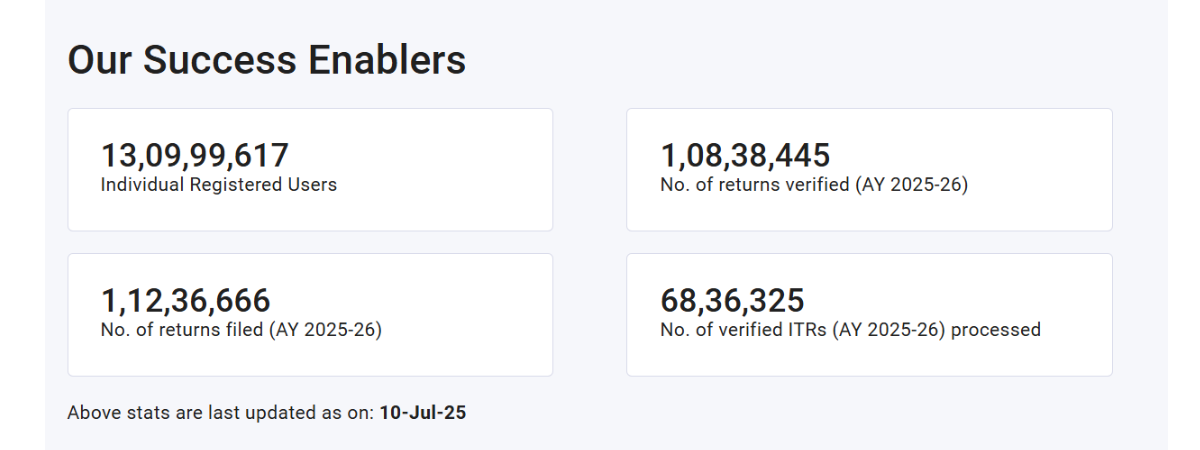The width and height of the screenshot is (1200, 450).
Task: Click the word "processed" in the ITRs card
Action: tap(996, 330)
